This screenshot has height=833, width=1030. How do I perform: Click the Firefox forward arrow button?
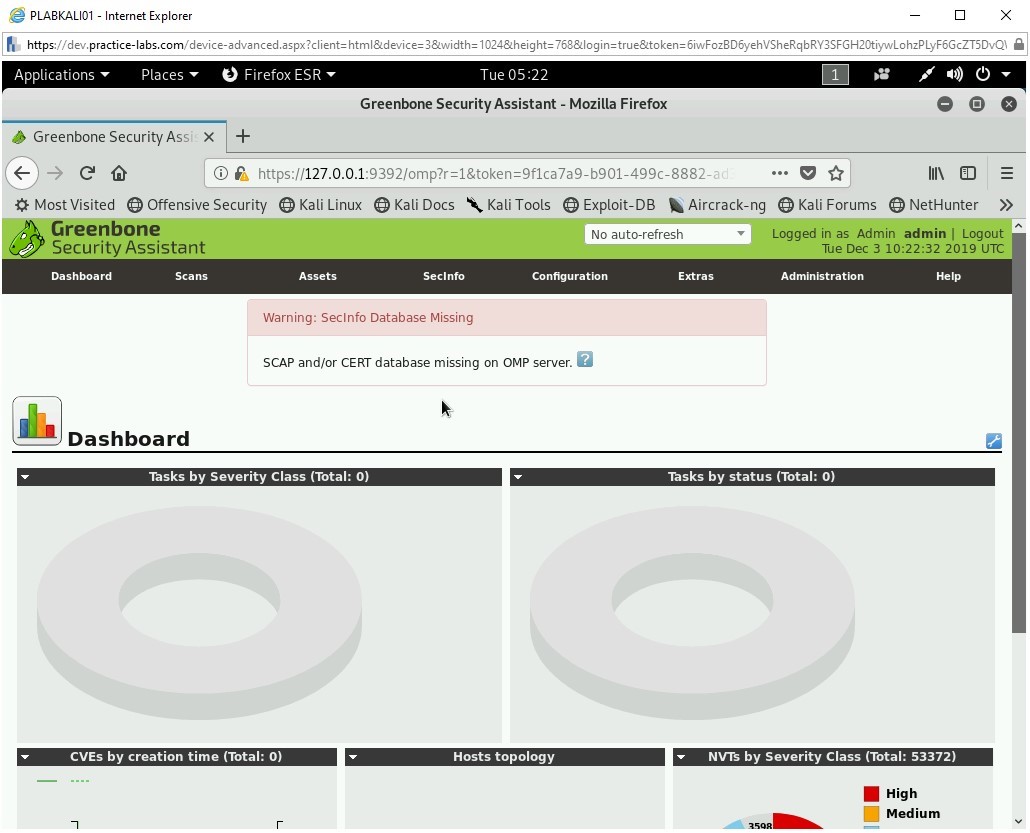coord(55,173)
